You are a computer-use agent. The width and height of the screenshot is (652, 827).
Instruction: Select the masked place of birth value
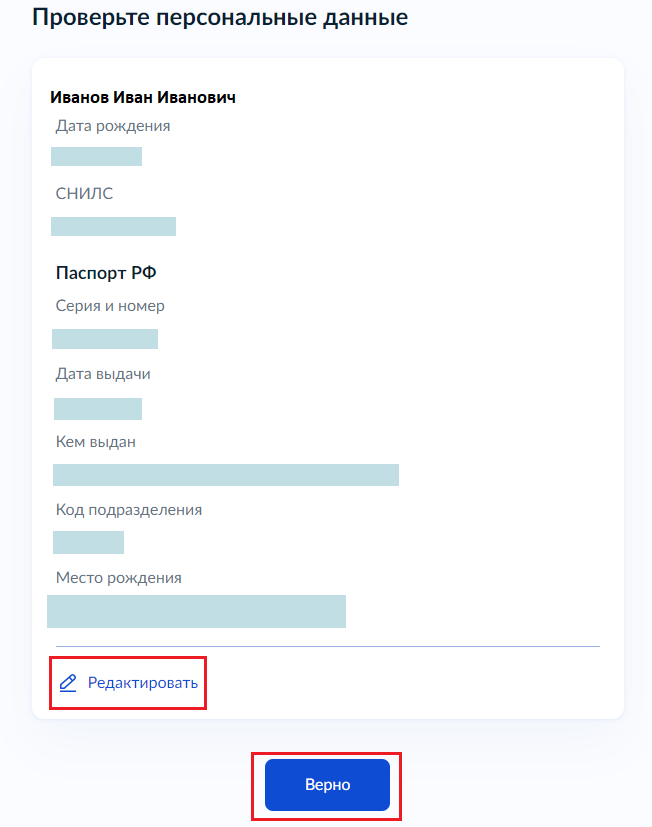(x=196, y=611)
